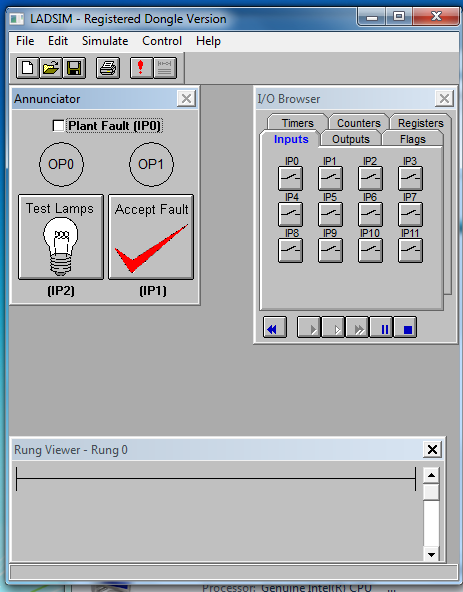Click the outlined step-play simulation button

[x=333, y=327]
